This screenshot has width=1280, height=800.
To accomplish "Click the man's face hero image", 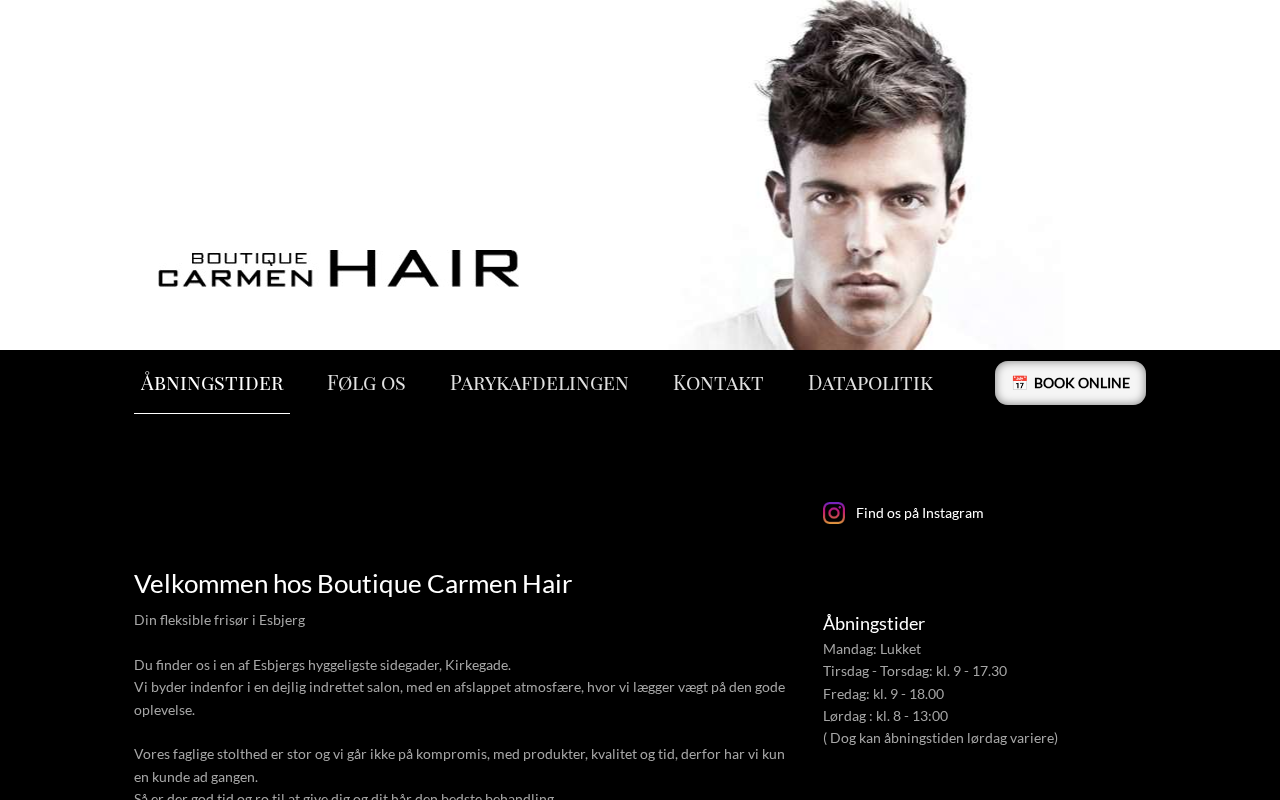I will 870,175.
